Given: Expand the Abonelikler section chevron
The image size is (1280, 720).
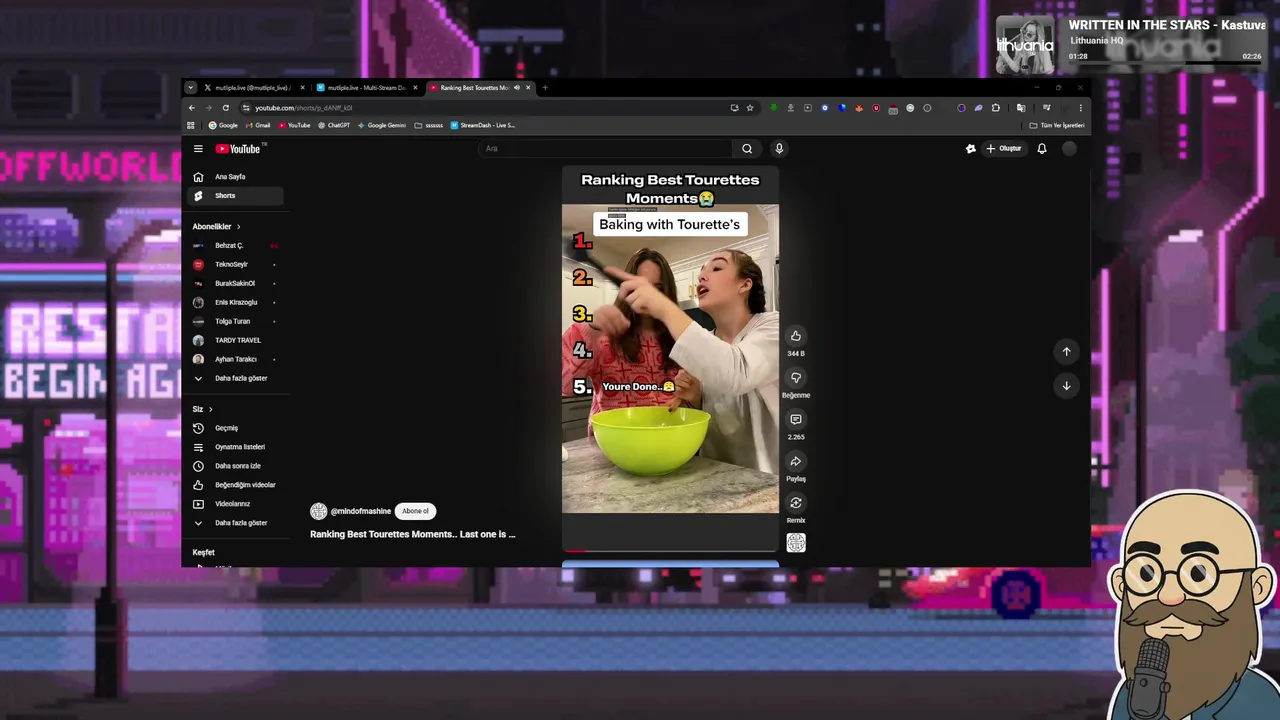Looking at the screenshot, I should (x=238, y=227).
